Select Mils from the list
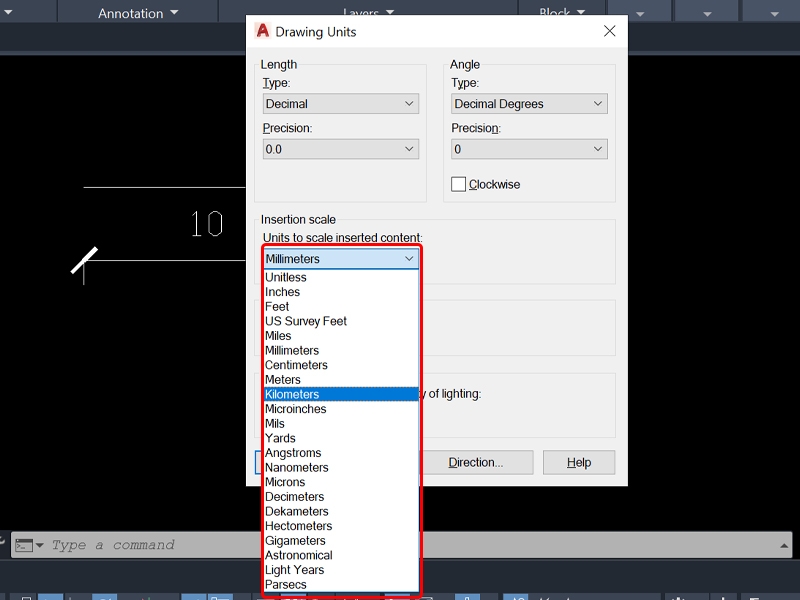This screenshot has height=600, width=800. [341, 423]
